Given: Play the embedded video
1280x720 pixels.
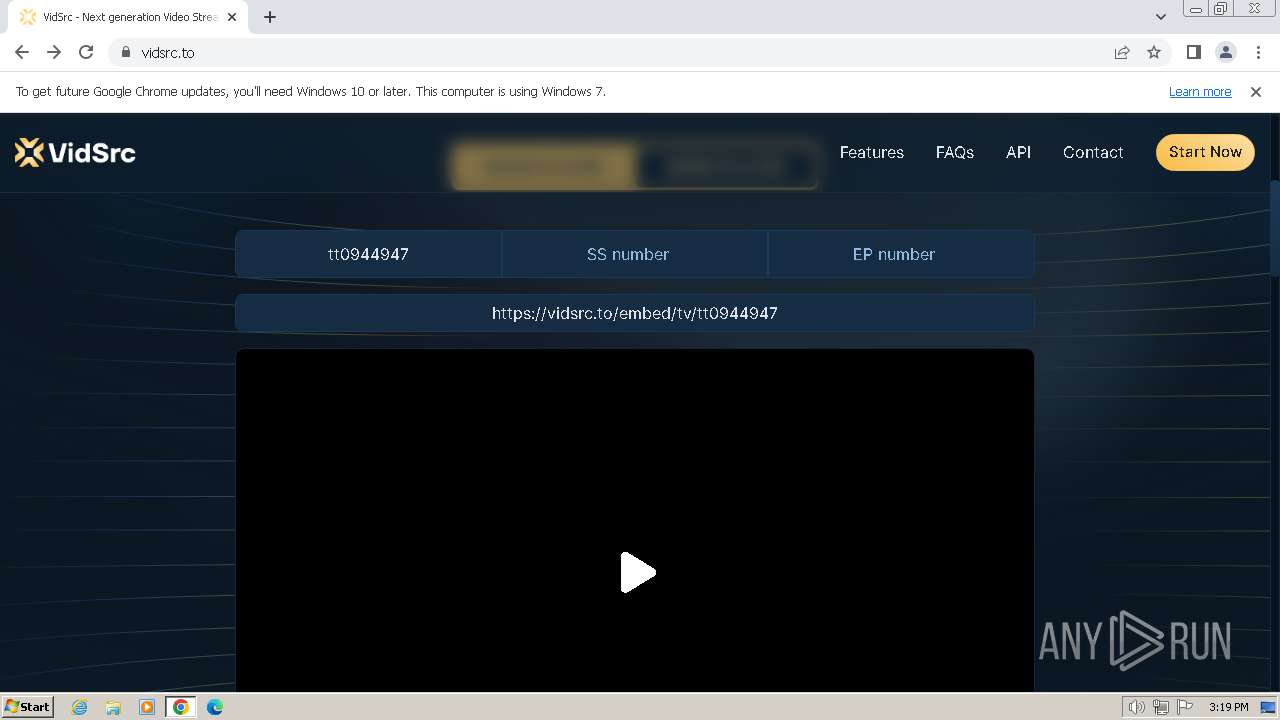Looking at the screenshot, I should coord(637,573).
